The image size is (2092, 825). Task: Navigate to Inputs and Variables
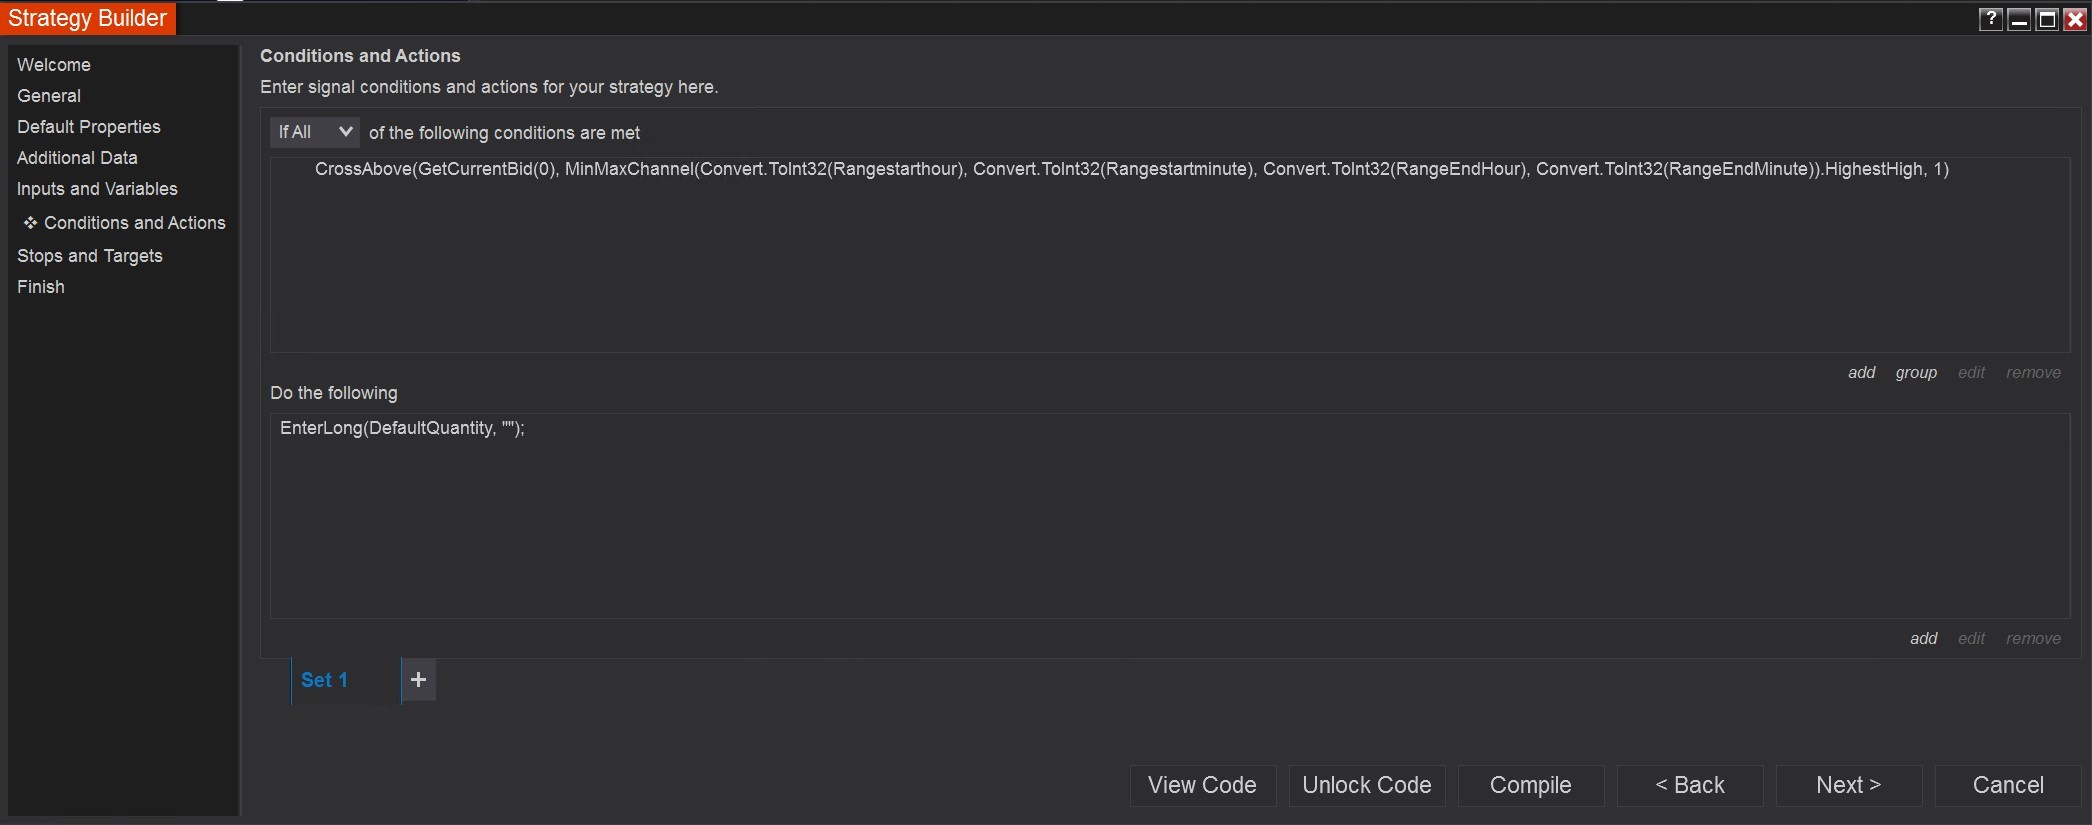97,189
